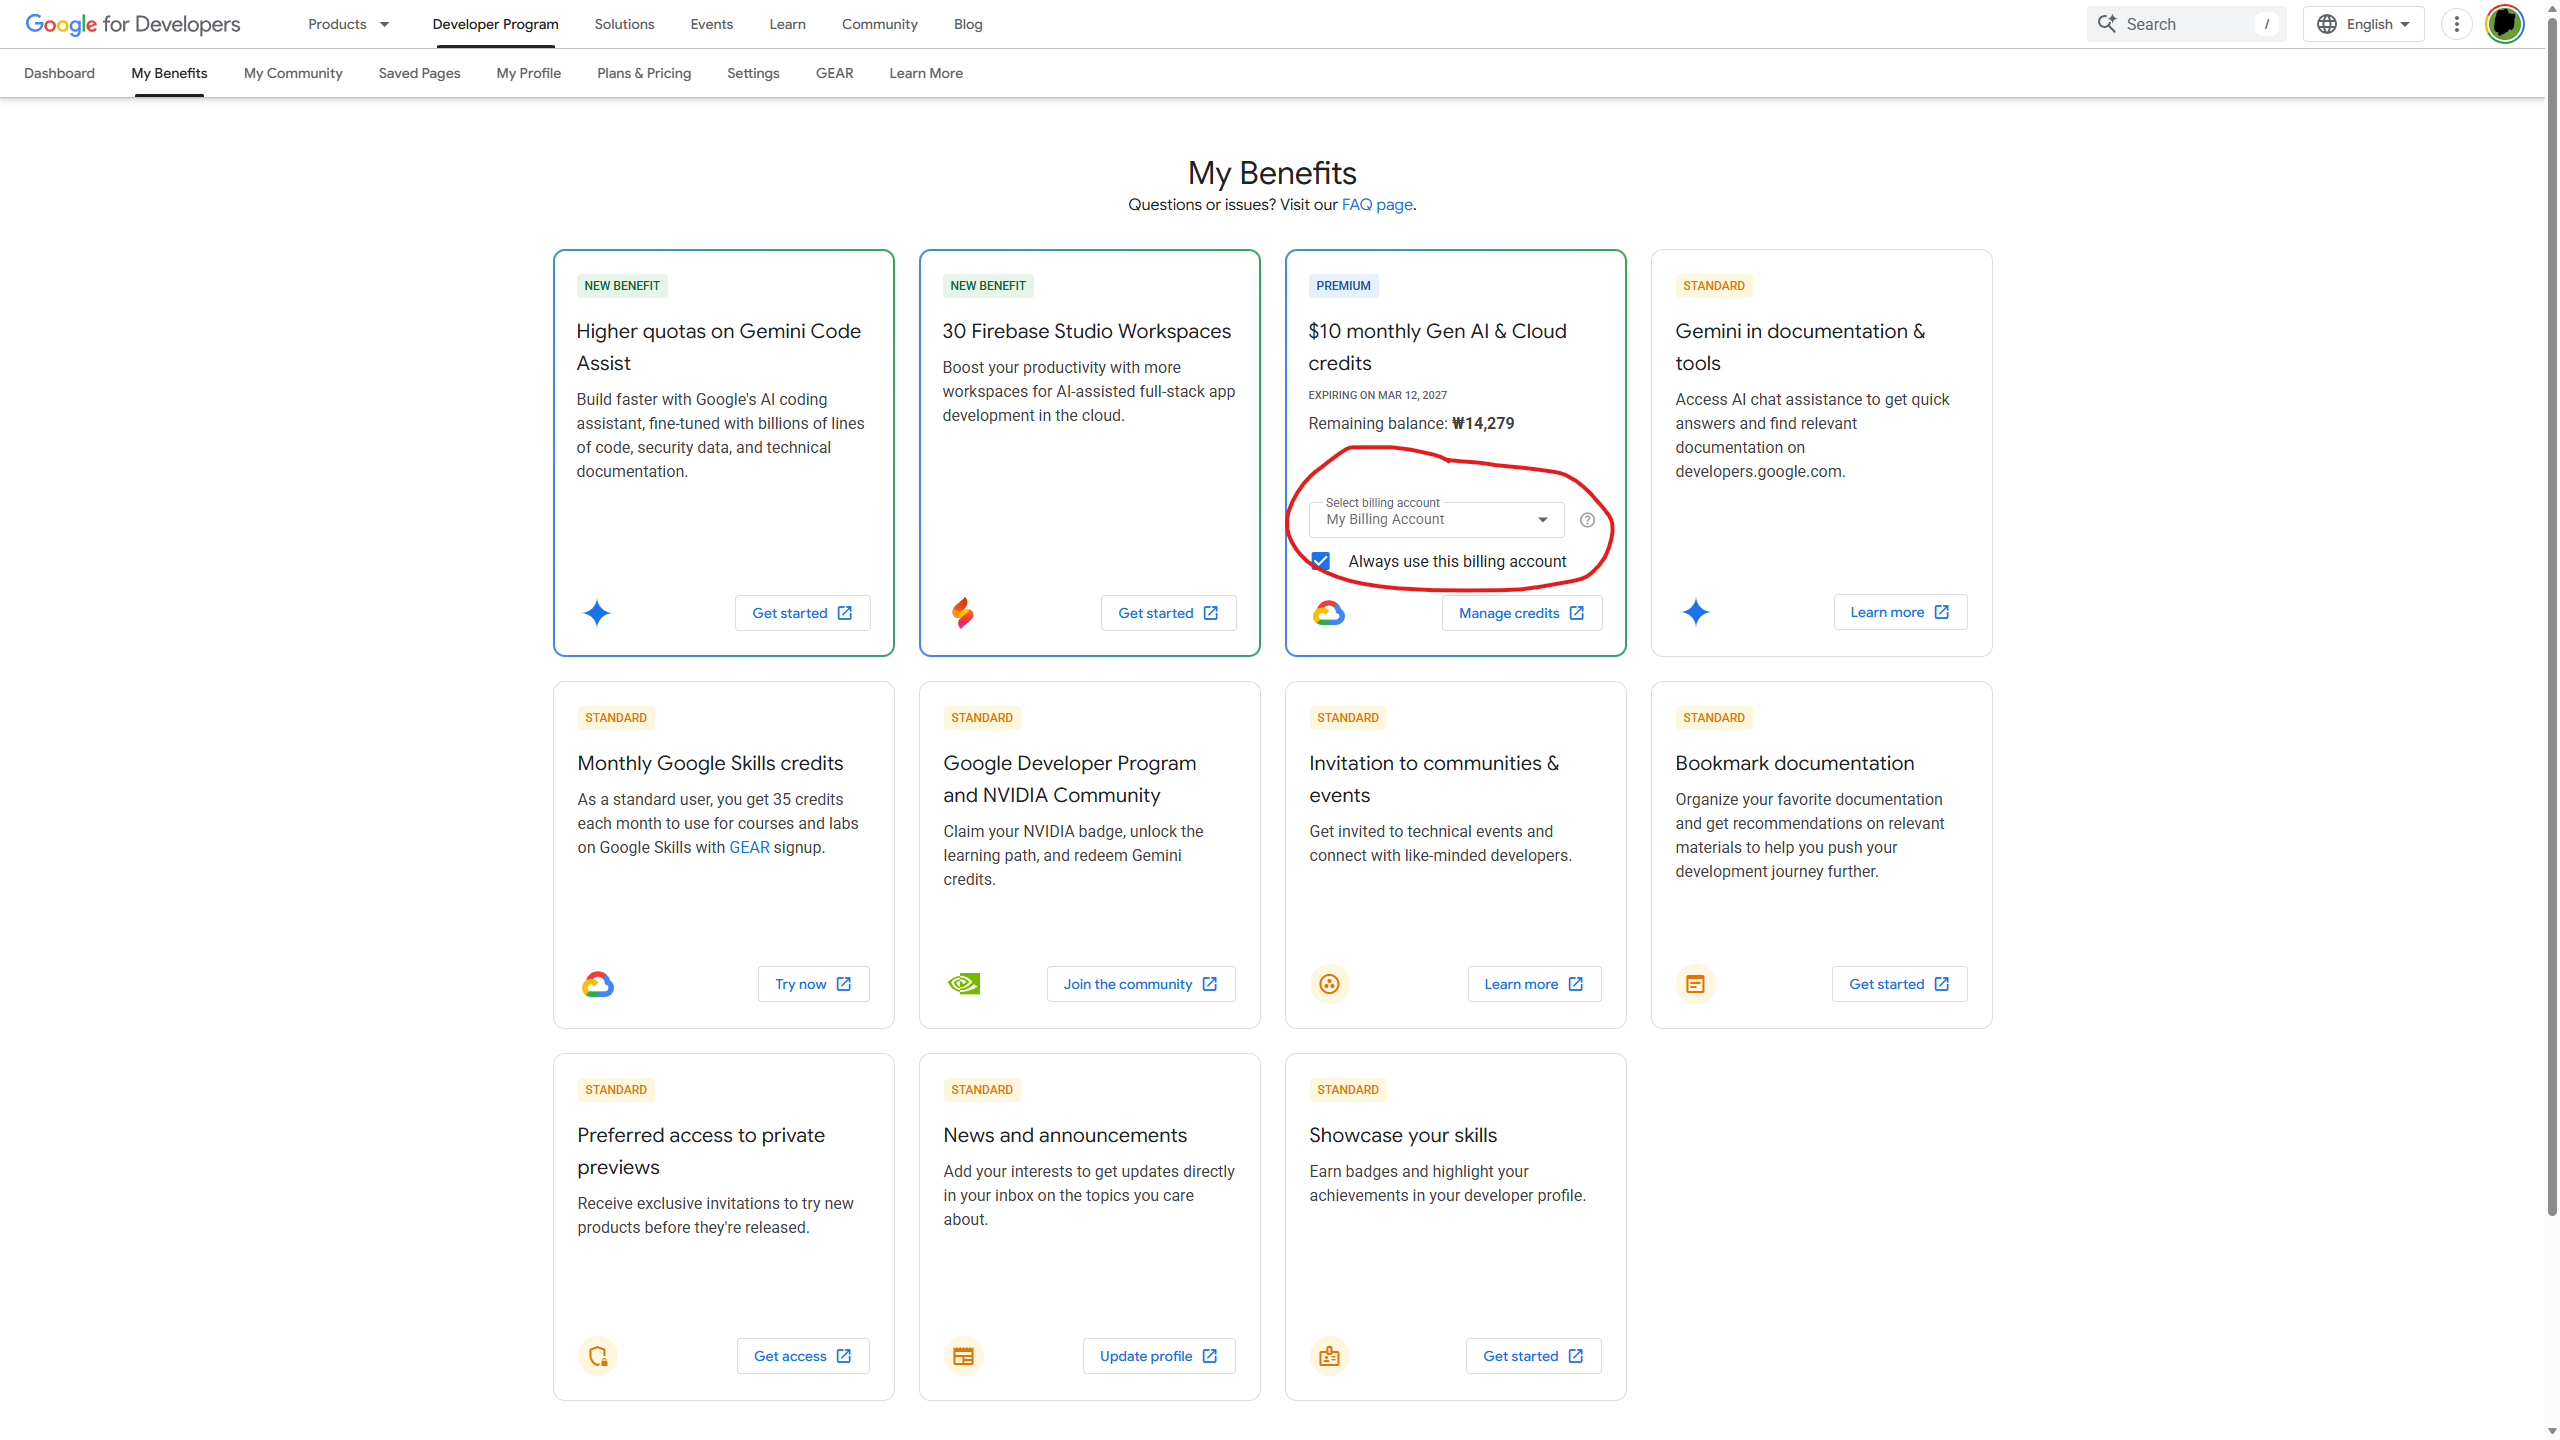The image size is (2560, 1440).
Task: Click the Google Cloud icon under Gen AI credits
Action: click(1328, 613)
